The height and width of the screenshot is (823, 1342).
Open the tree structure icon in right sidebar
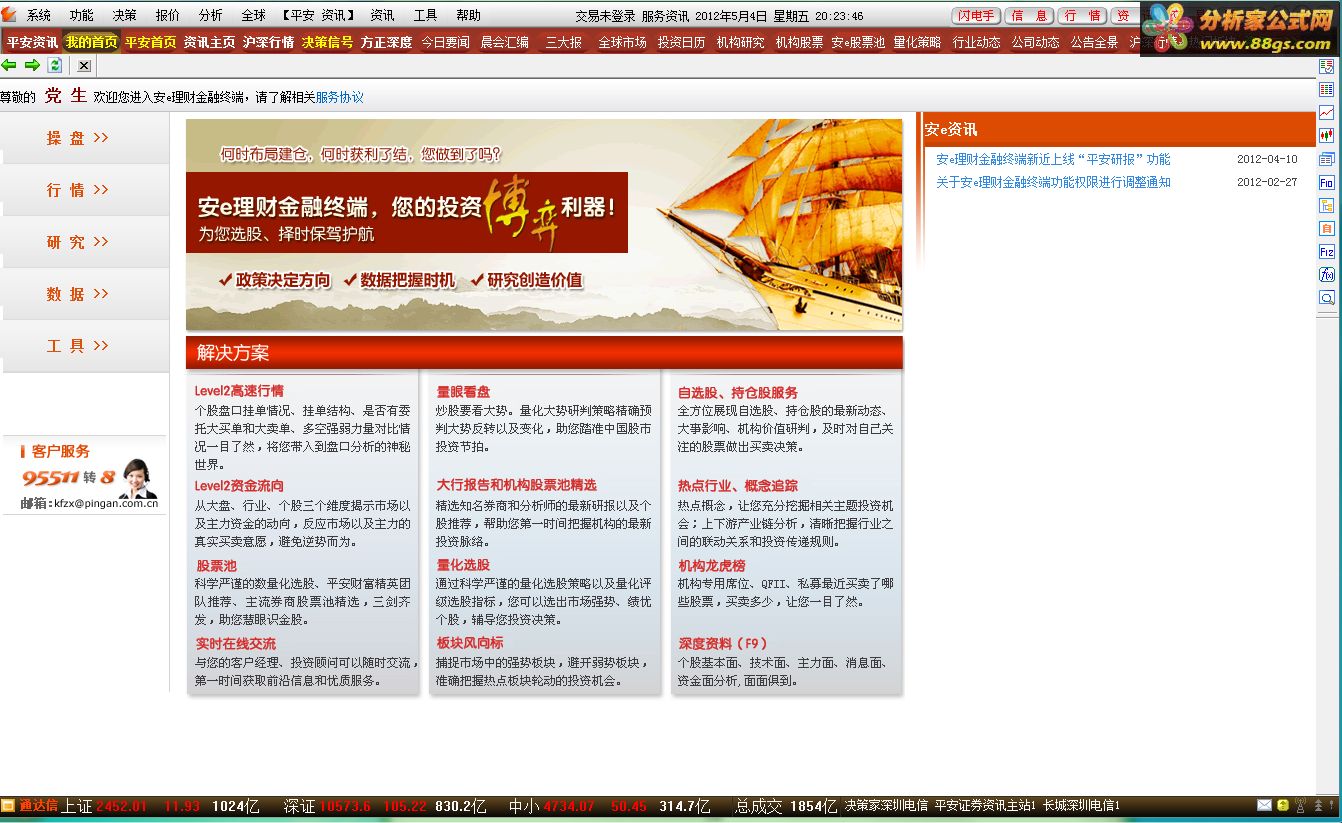click(x=1327, y=205)
